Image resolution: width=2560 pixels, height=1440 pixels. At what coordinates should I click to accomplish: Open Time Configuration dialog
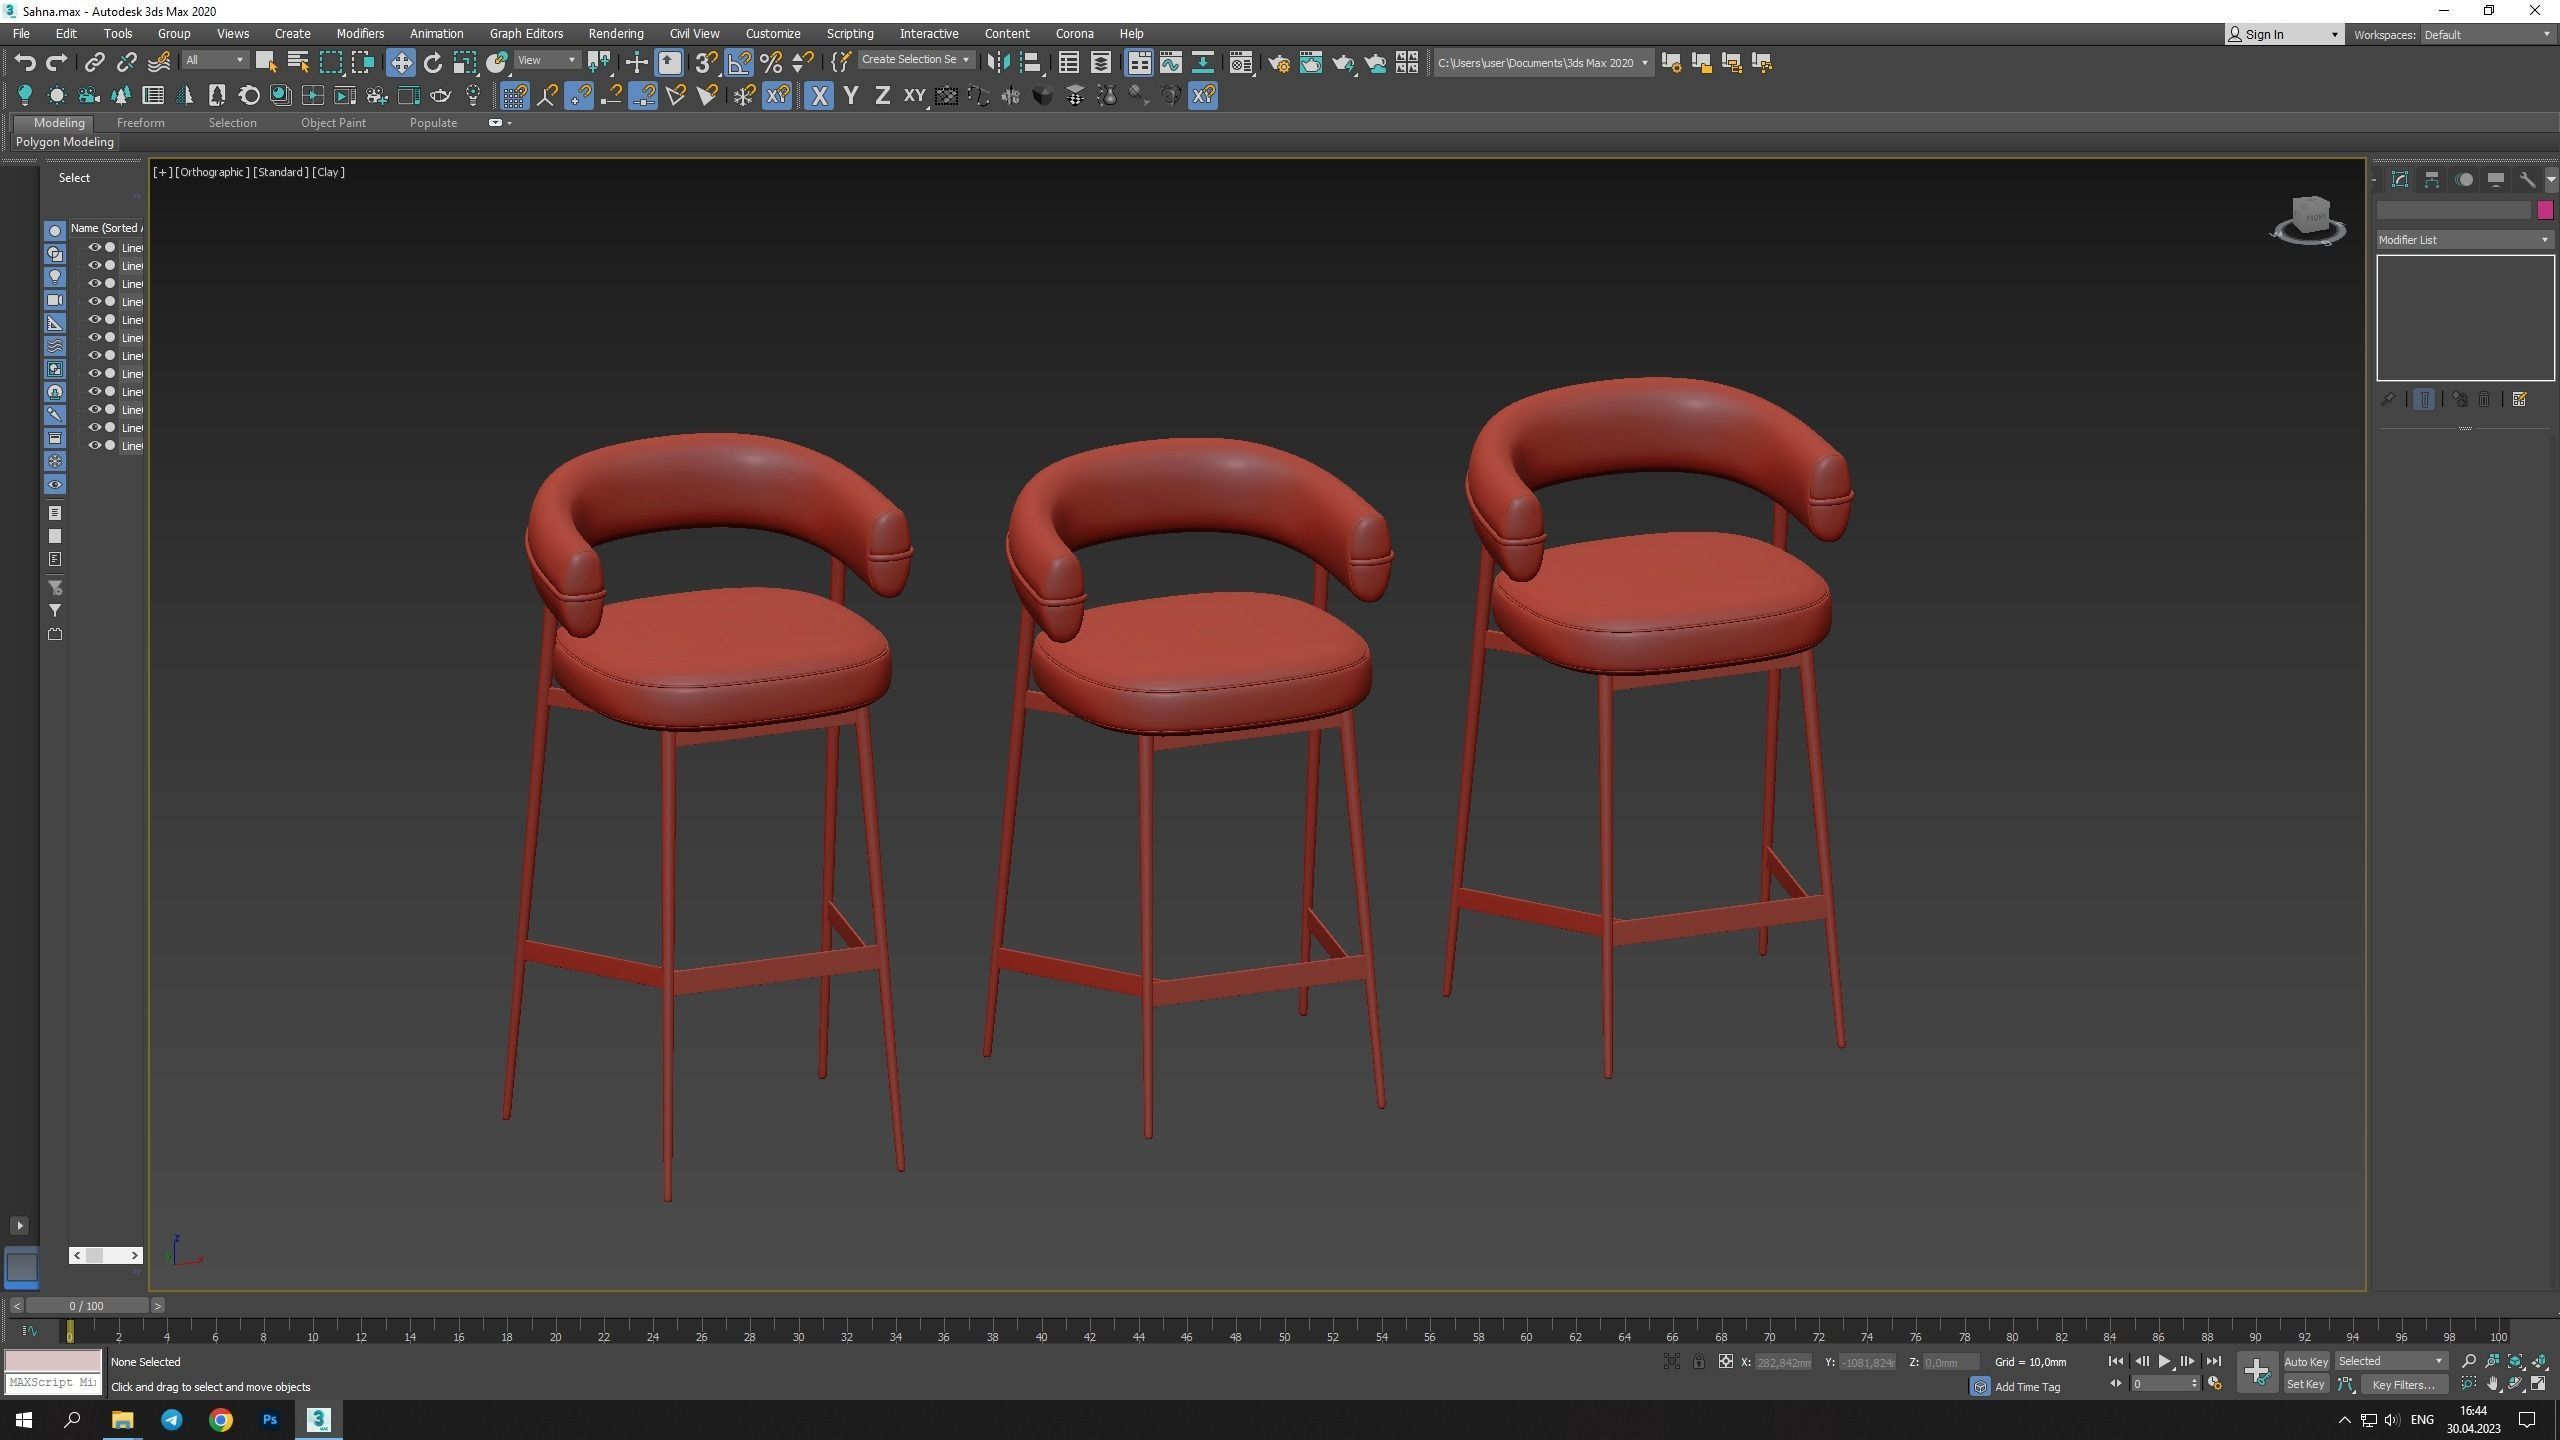click(2215, 1385)
